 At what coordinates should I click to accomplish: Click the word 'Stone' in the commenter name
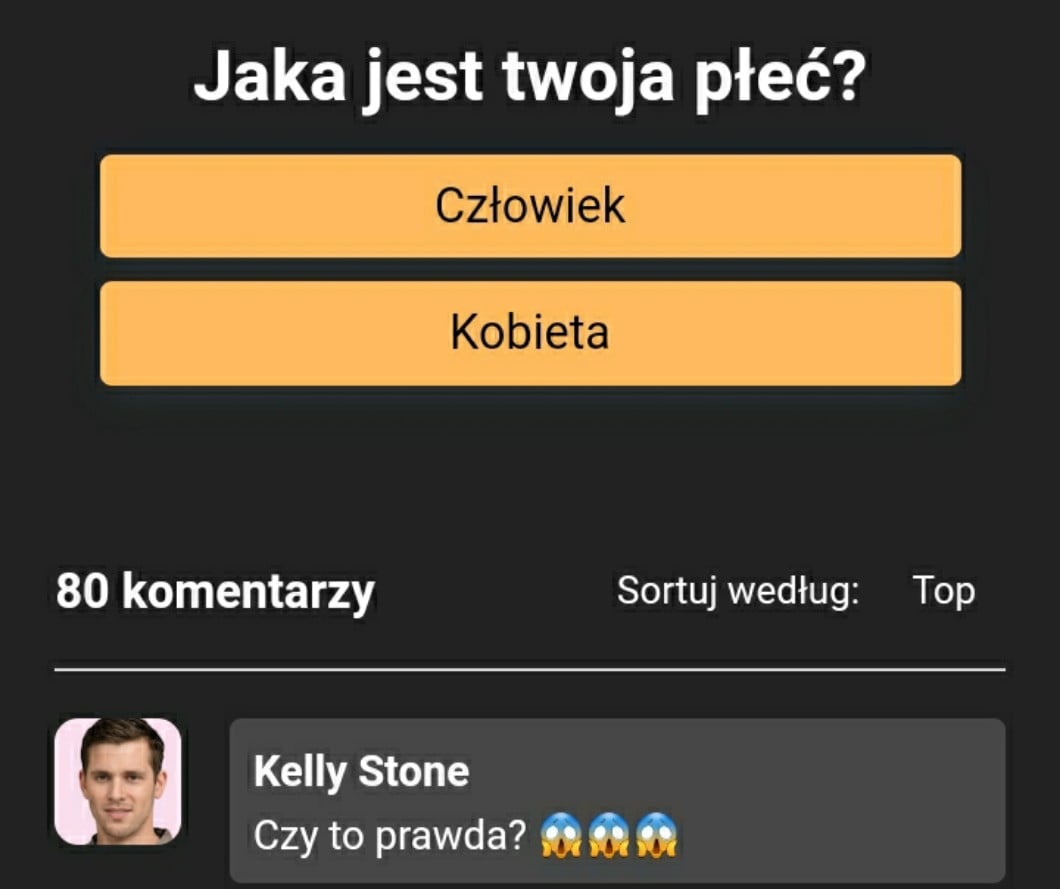[414, 771]
